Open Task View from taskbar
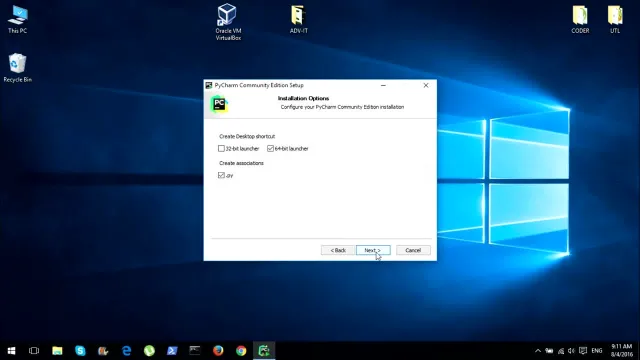 point(34,351)
